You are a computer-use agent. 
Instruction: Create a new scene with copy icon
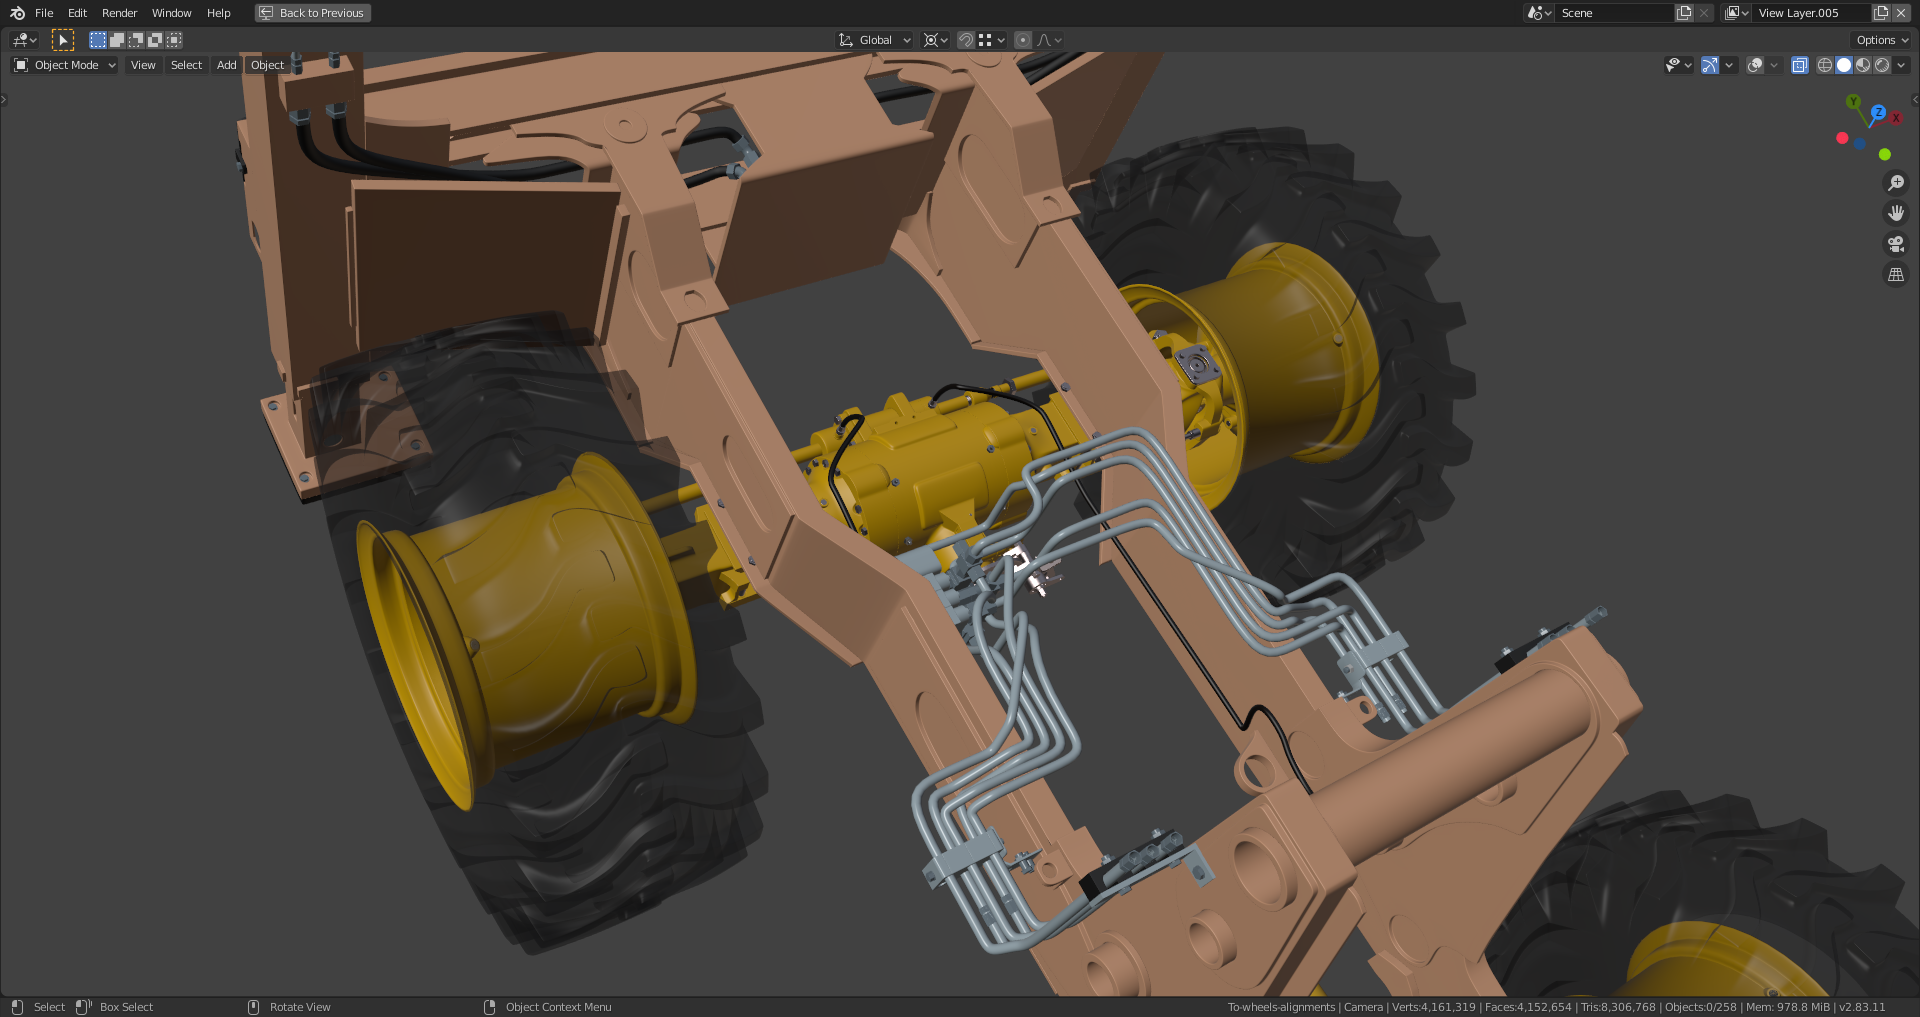point(1685,13)
